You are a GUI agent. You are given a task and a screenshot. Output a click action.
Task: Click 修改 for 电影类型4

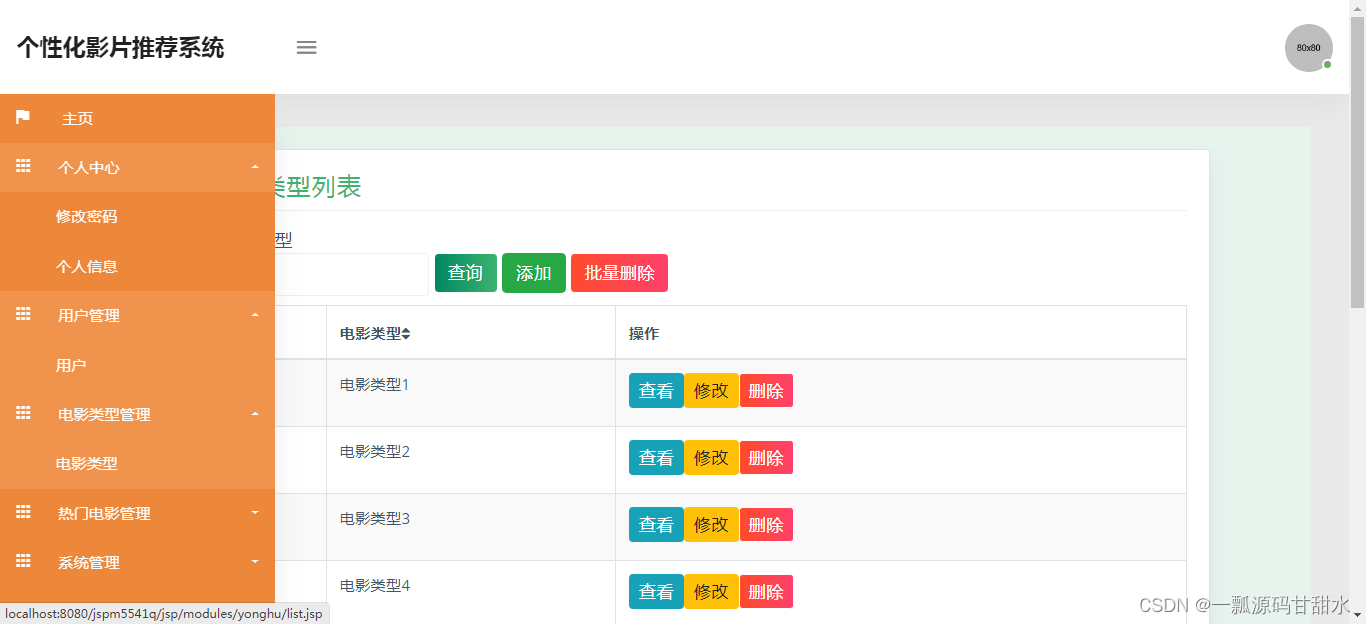tap(711, 592)
